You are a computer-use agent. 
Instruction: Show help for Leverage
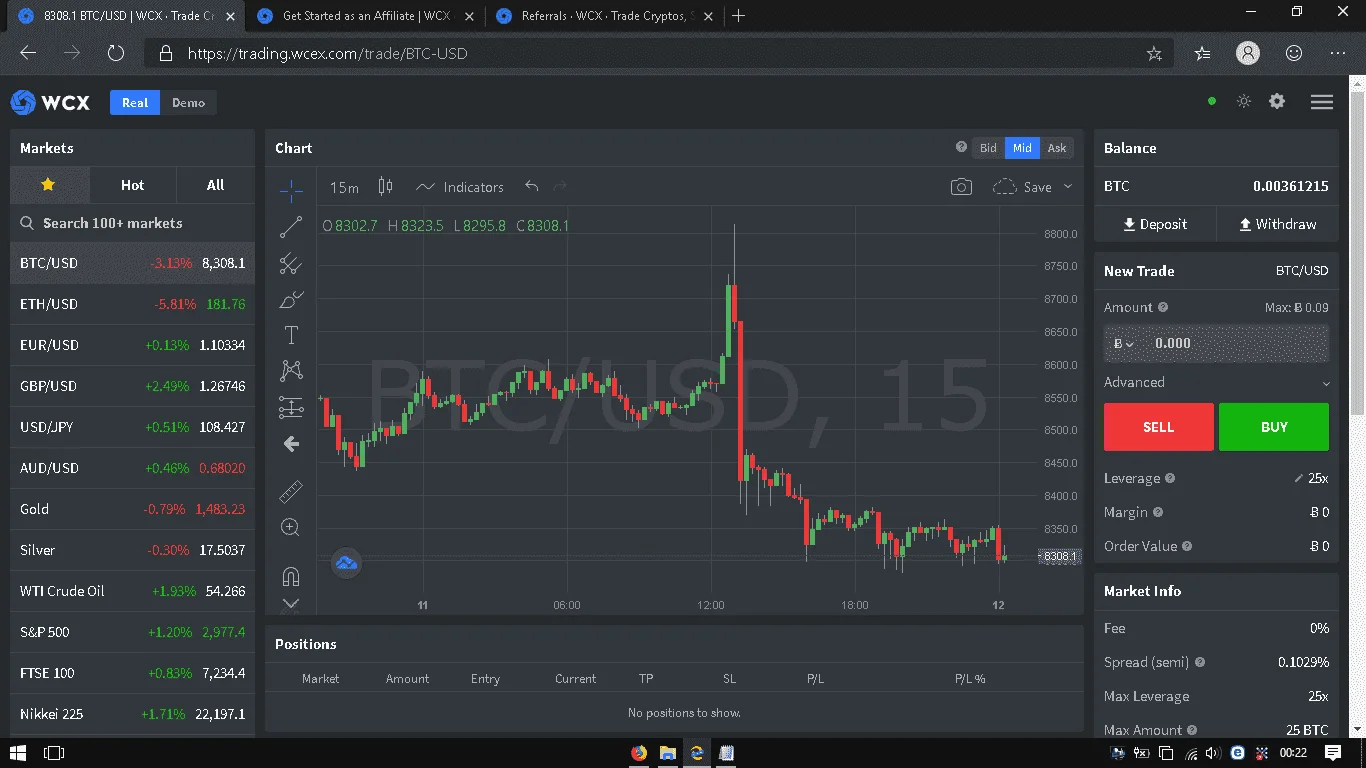[1170, 479]
